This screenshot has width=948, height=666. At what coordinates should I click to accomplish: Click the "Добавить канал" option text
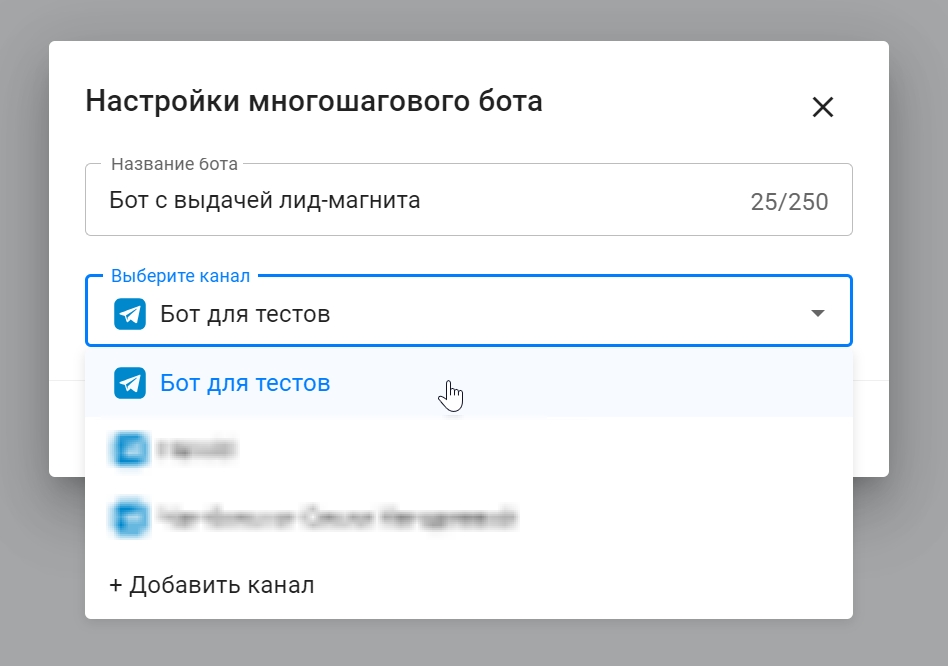(x=222, y=585)
